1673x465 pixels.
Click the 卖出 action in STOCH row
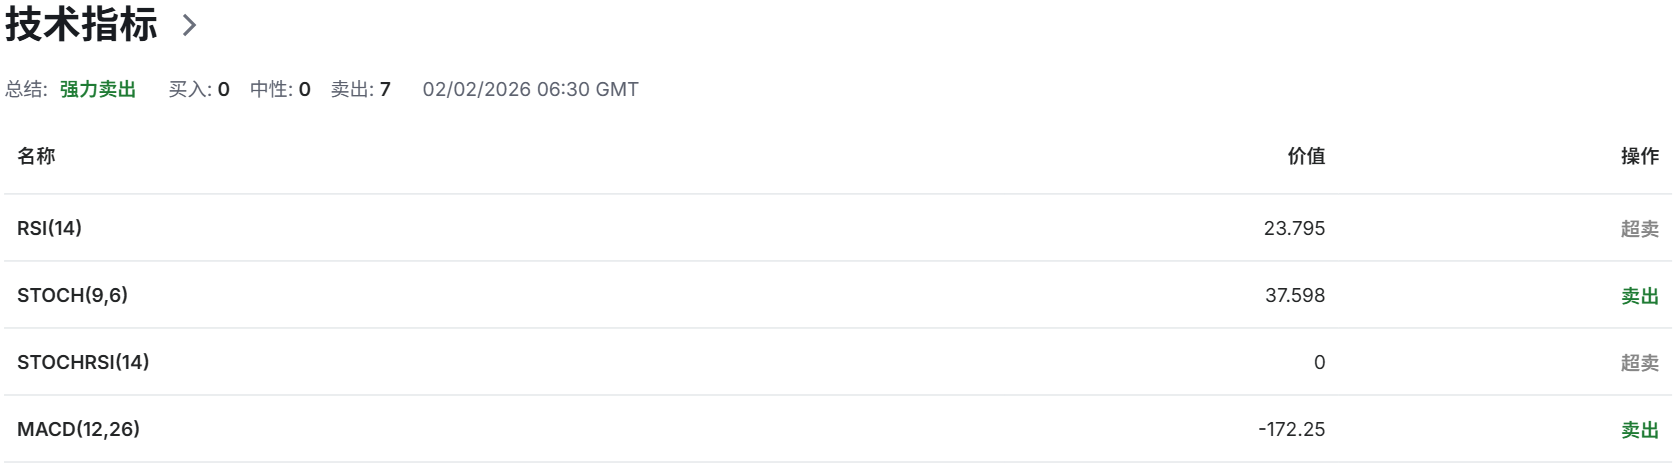click(1639, 296)
